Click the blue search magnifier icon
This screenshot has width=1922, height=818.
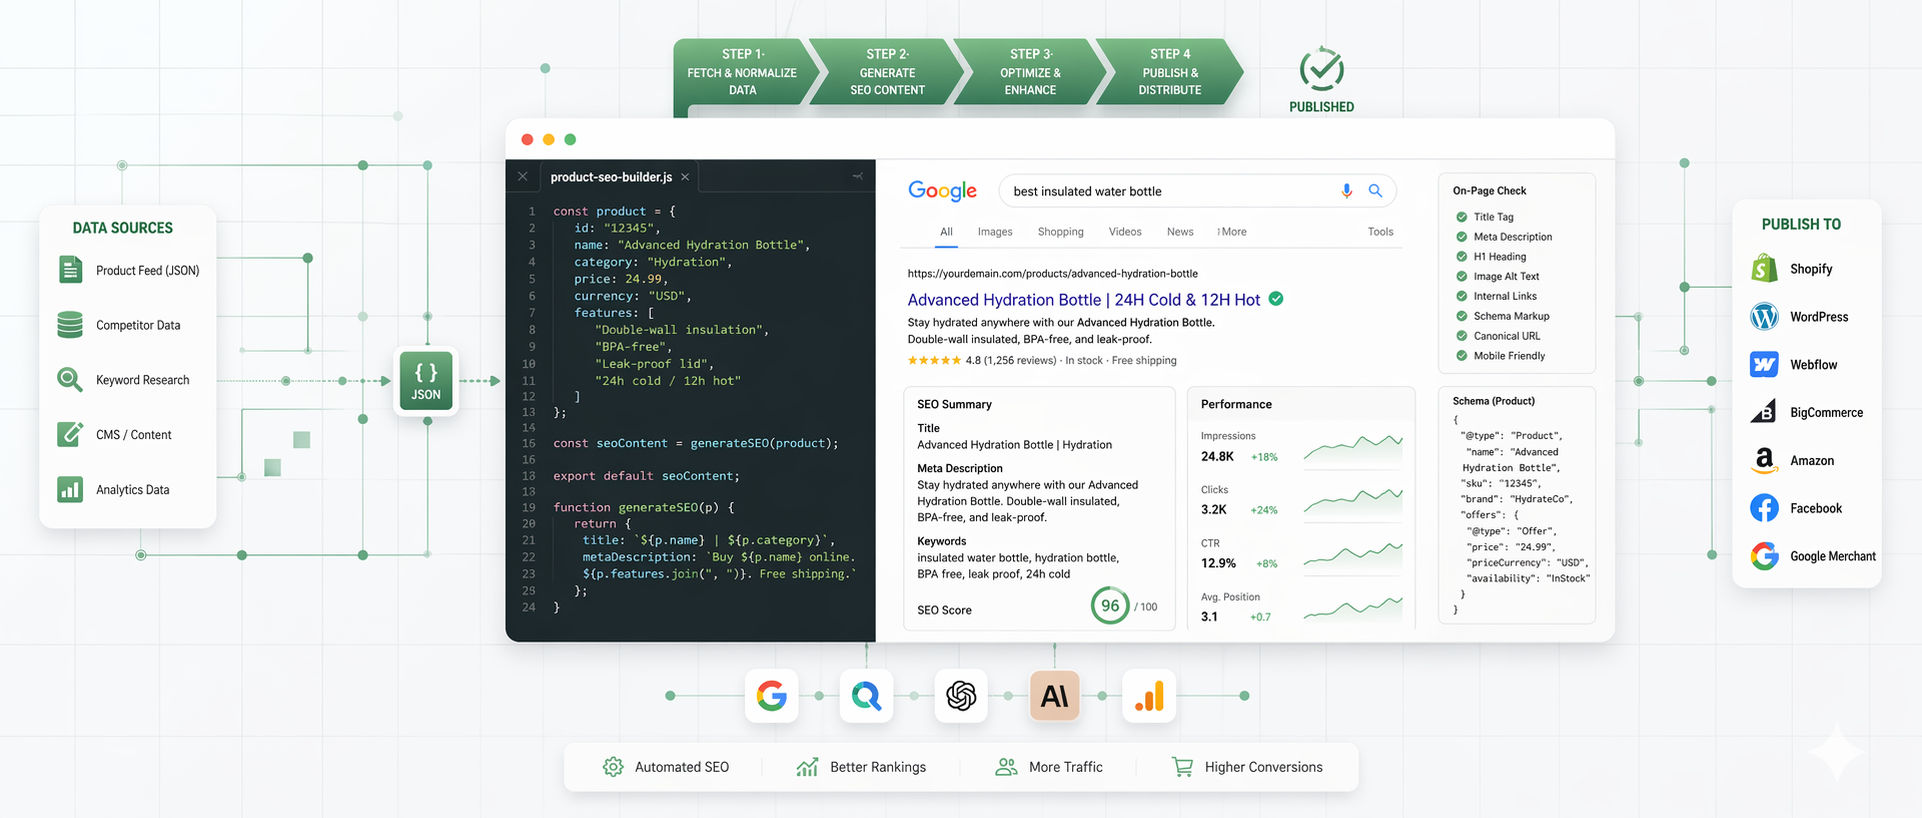point(1375,191)
